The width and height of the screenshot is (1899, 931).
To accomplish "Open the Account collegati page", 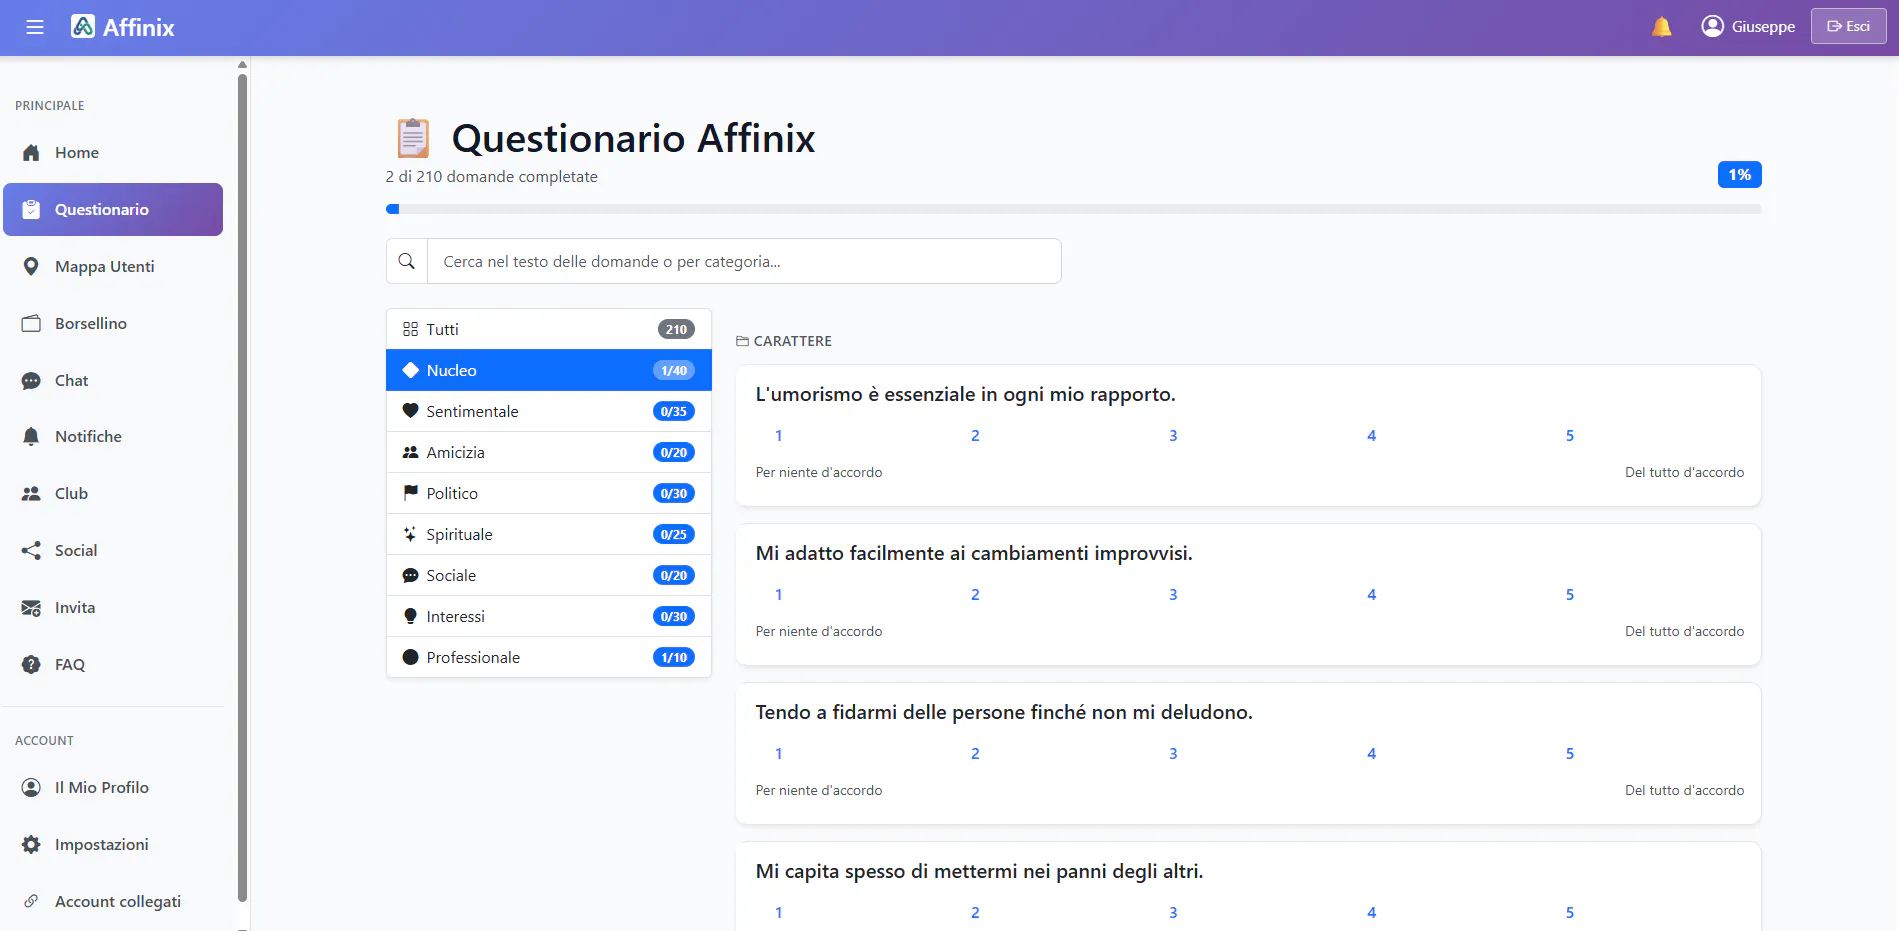I will pyautogui.click(x=113, y=902).
